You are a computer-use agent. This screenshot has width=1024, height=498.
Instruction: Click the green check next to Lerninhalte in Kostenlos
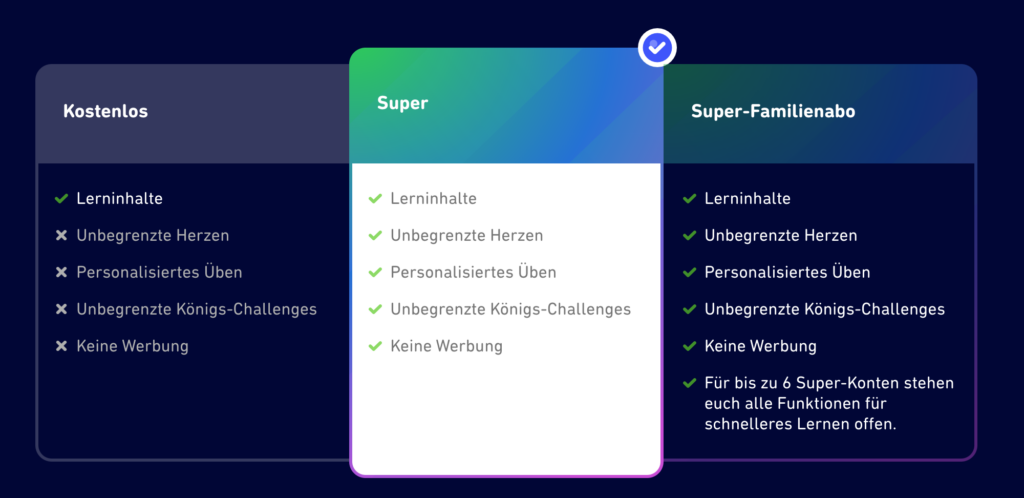tap(61, 198)
